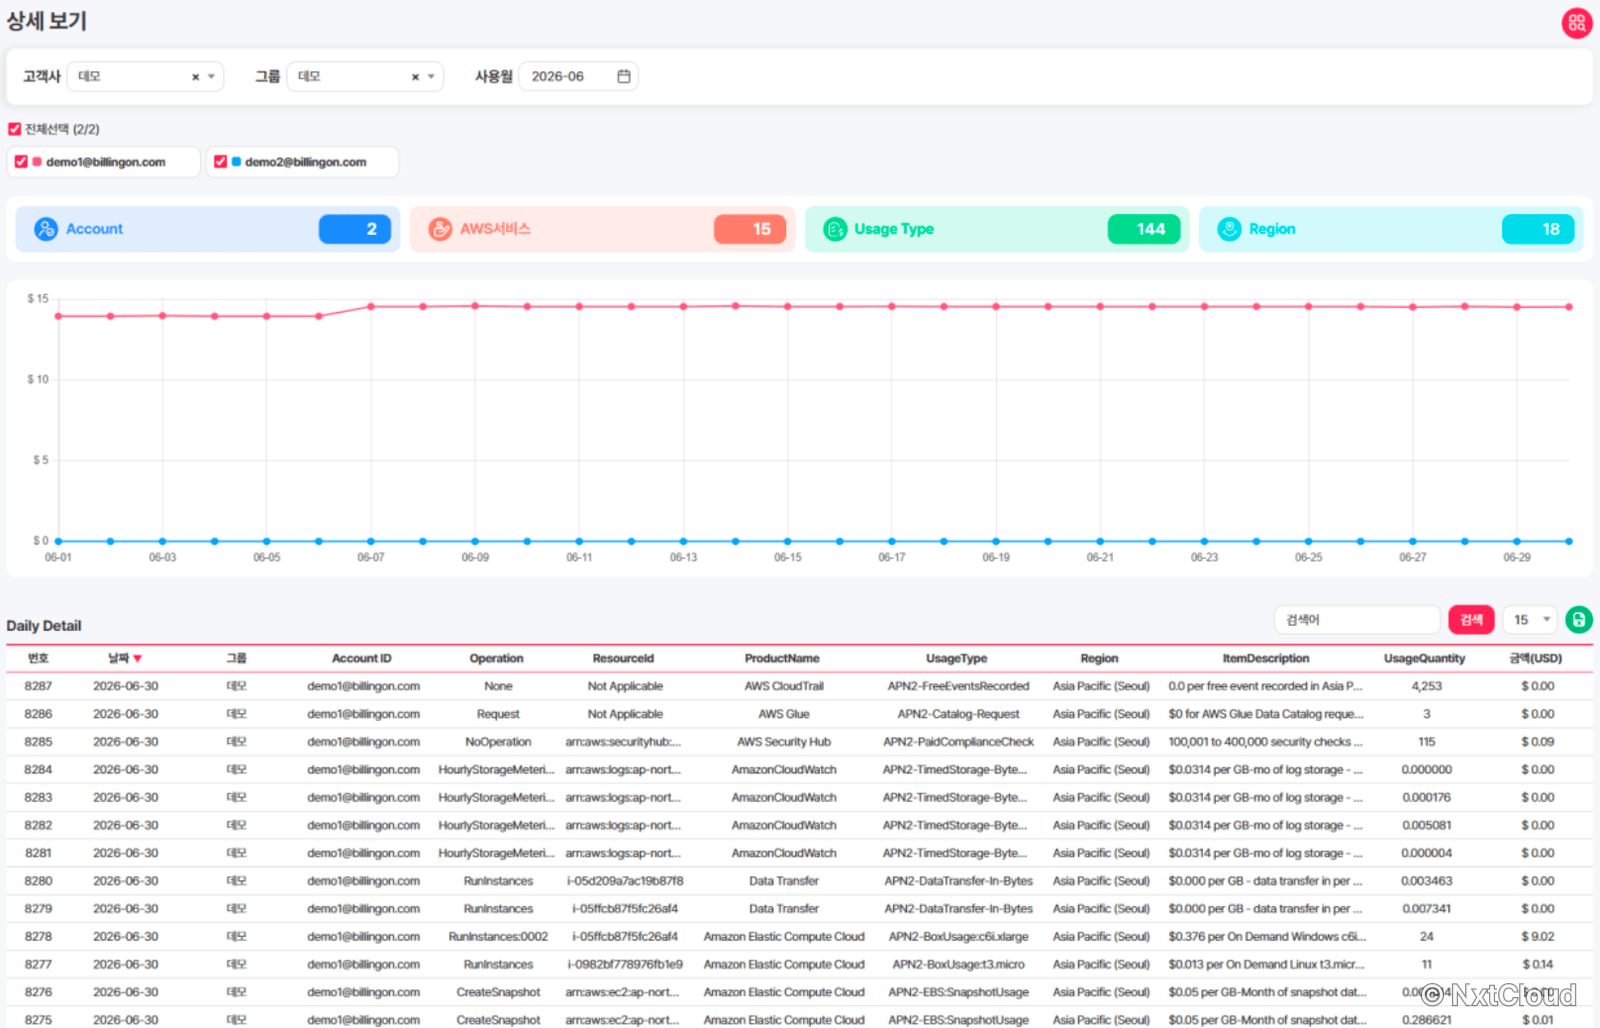Viewport: 1600px width, 1028px height.
Task: Sort by the ProductName column header
Action: point(782,659)
